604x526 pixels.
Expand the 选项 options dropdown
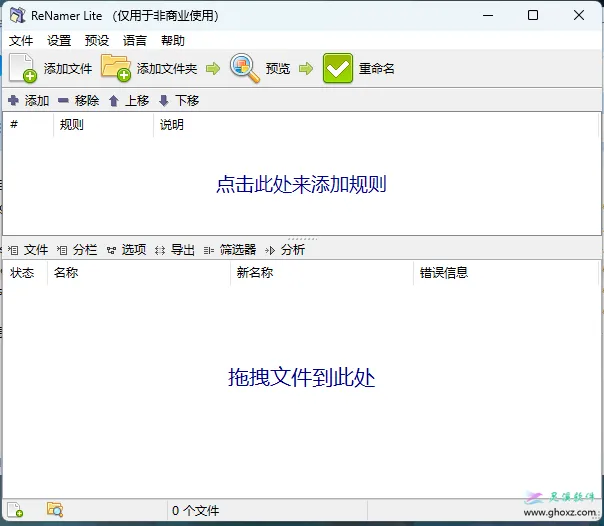coord(126,250)
